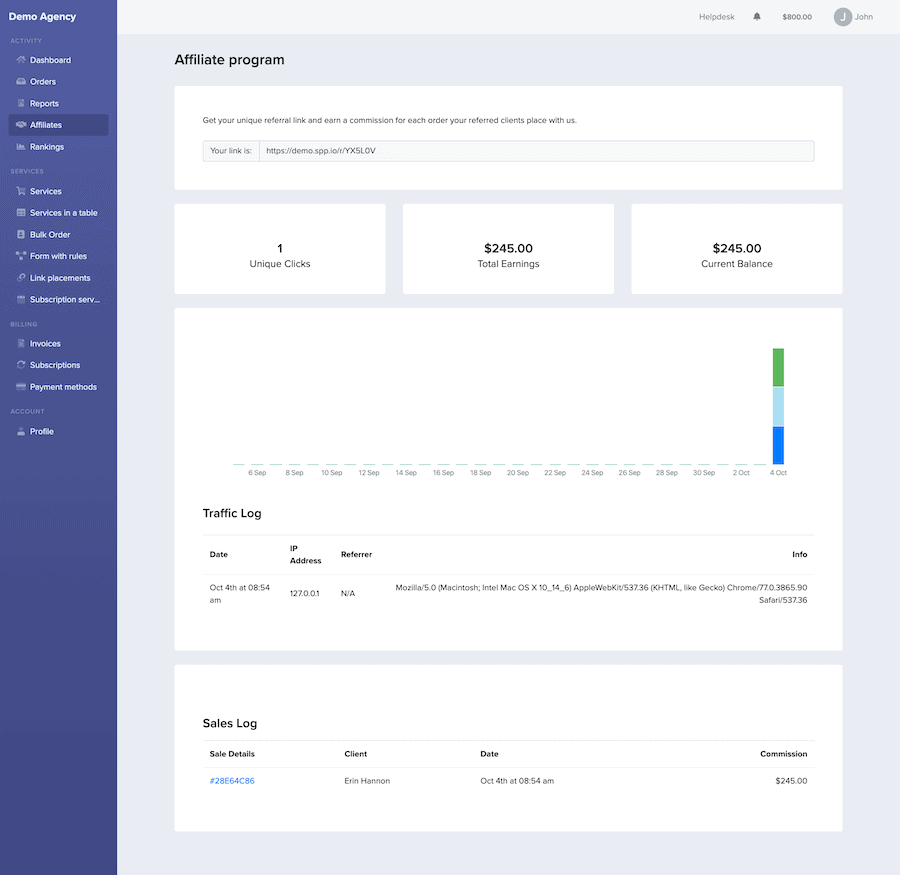Click the Orders inbox icon
900x875 pixels.
pos(21,82)
